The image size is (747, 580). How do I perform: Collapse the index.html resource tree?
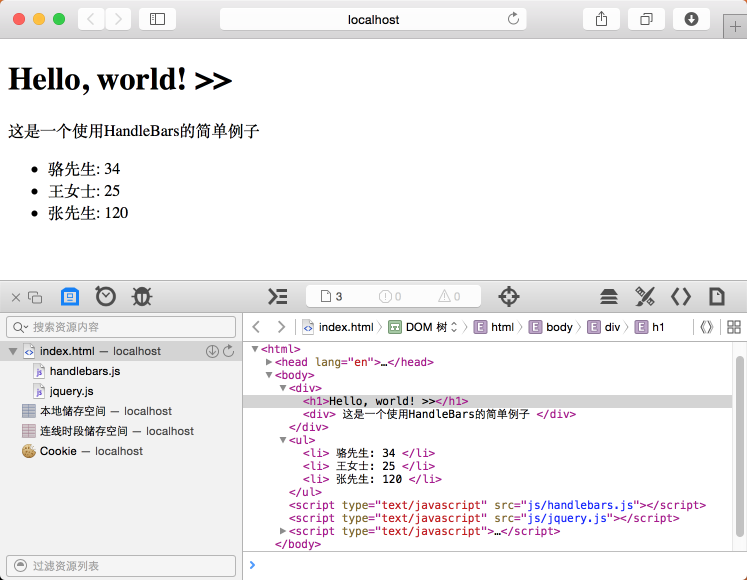click(13, 352)
